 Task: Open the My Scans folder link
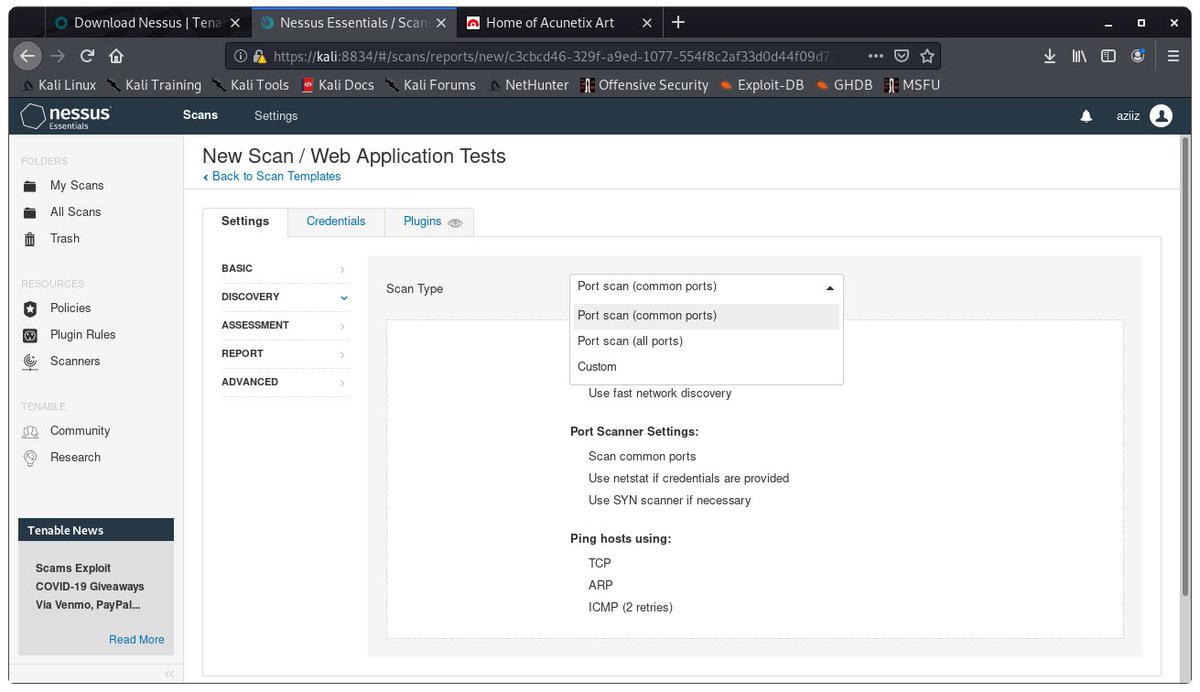pyautogui.click(x=77, y=186)
